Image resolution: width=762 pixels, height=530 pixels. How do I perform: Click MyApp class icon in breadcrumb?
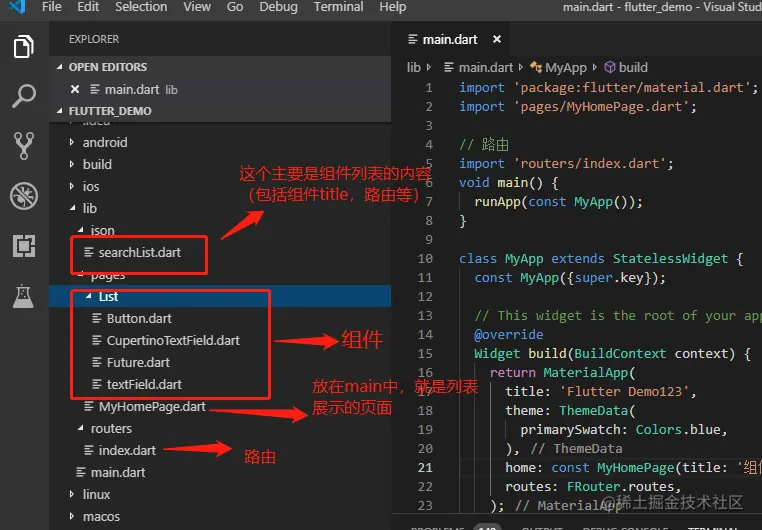pos(536,67)
